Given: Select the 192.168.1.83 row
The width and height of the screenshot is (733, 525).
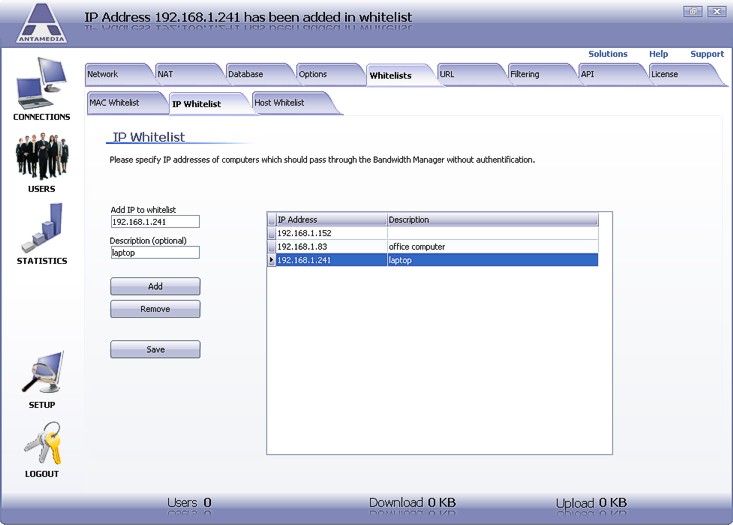Looking at the screenshot, I should click(x=432, y=246).
